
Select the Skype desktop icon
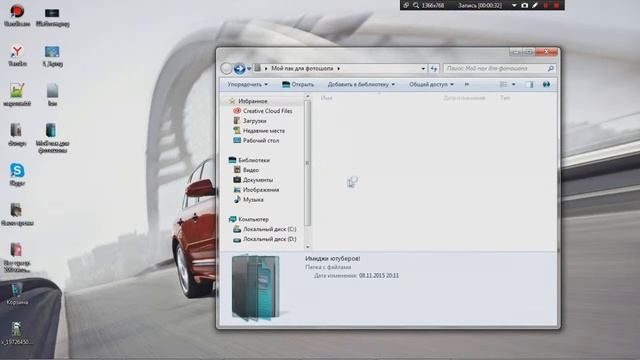pyautogui.click(x=17, y=174)
